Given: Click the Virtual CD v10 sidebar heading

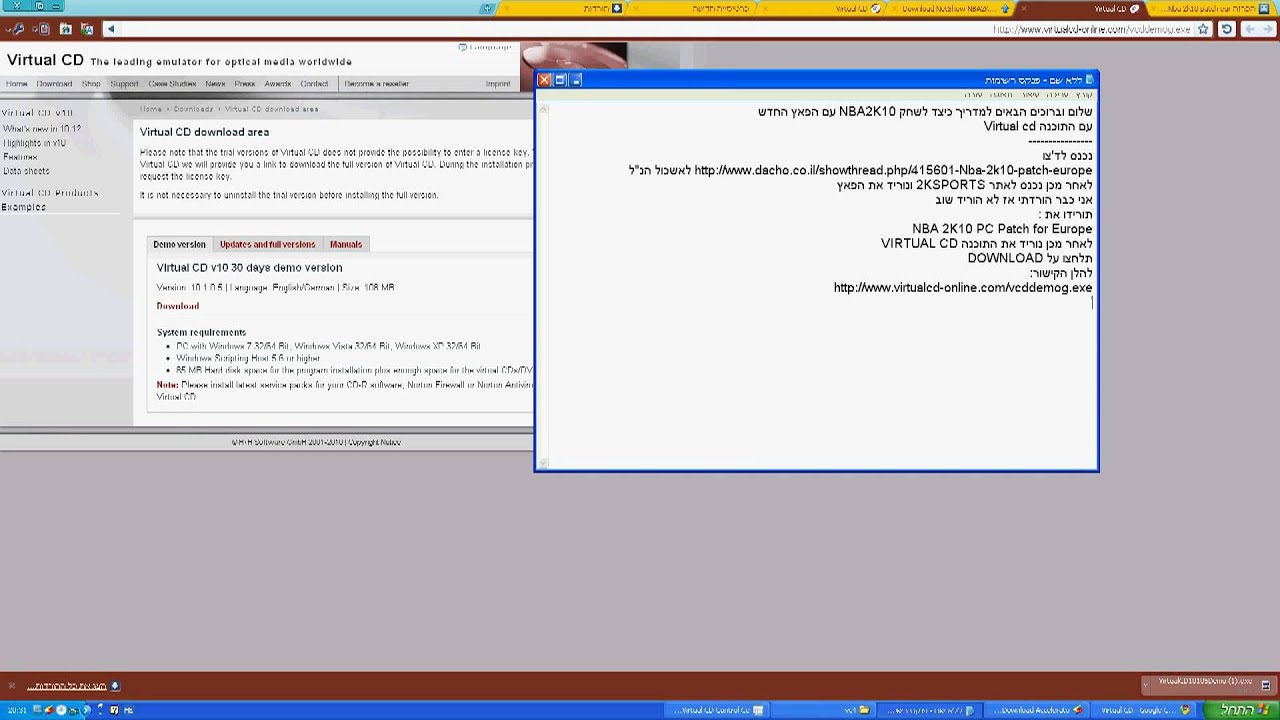Looking at the screenshot, I should (37, 113).
